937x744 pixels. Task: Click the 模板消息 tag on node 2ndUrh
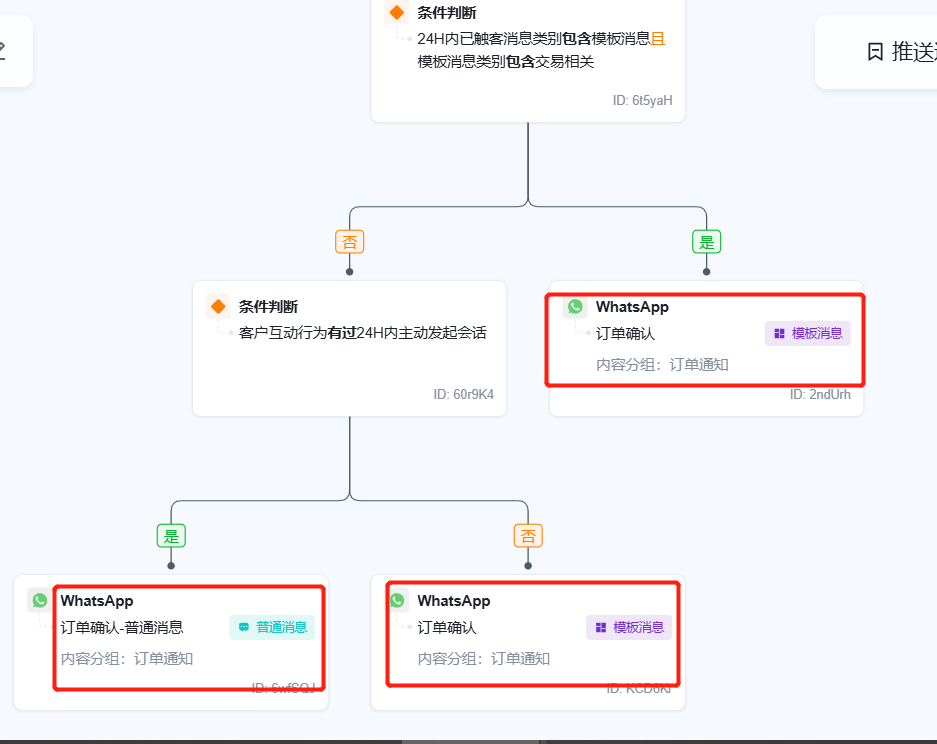click(x=807, y=333)
